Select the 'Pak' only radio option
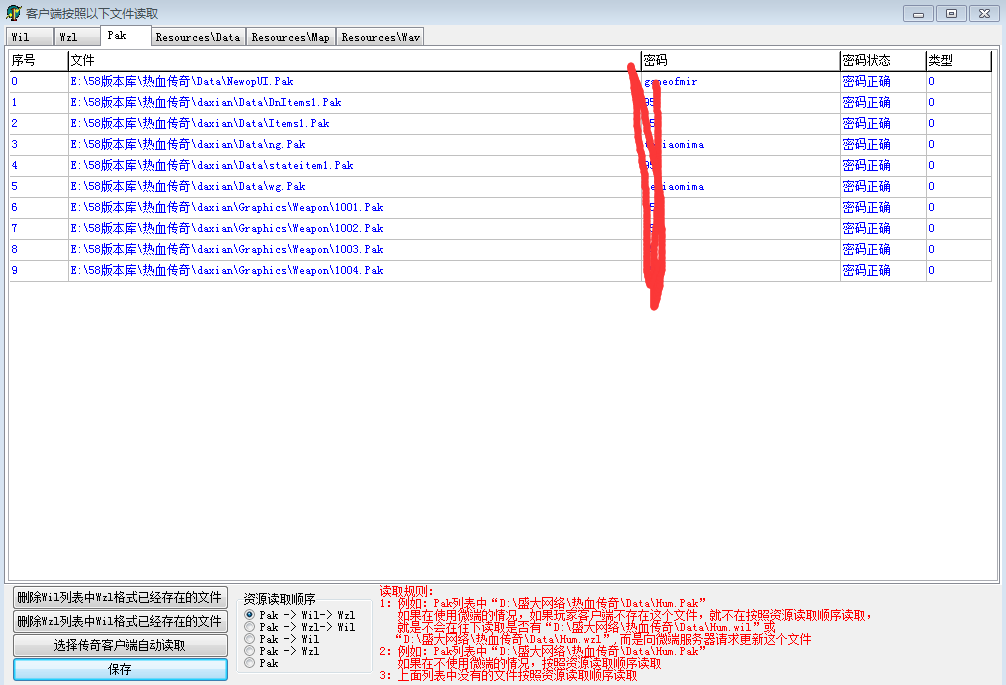Screen dimensions: 1006x685 coord(249,663)
